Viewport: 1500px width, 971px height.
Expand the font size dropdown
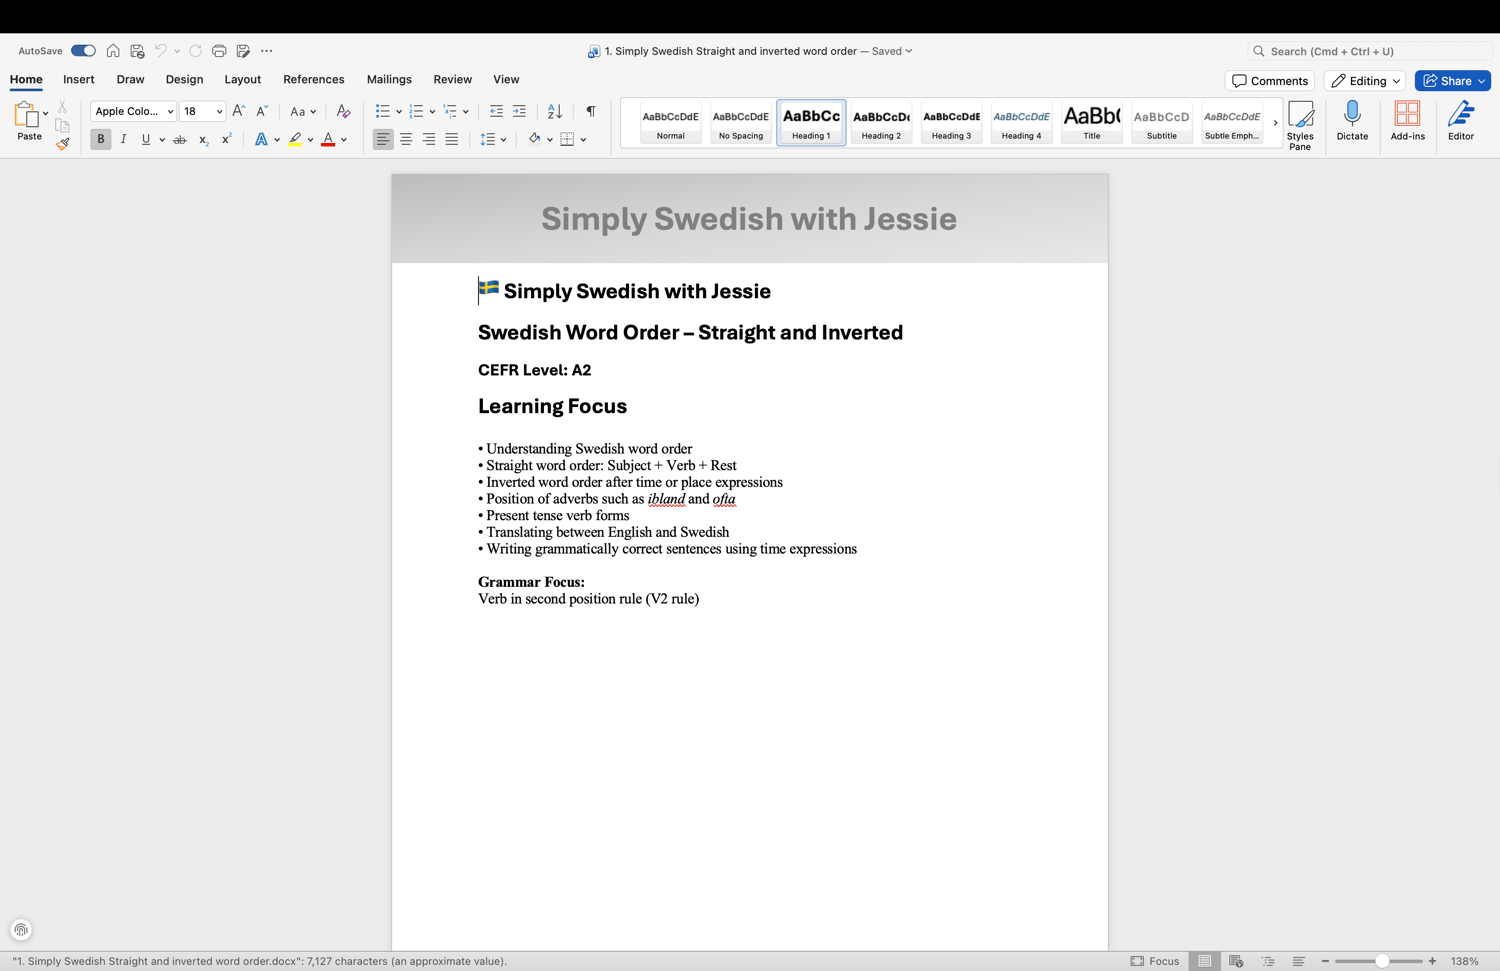[219, 112]
